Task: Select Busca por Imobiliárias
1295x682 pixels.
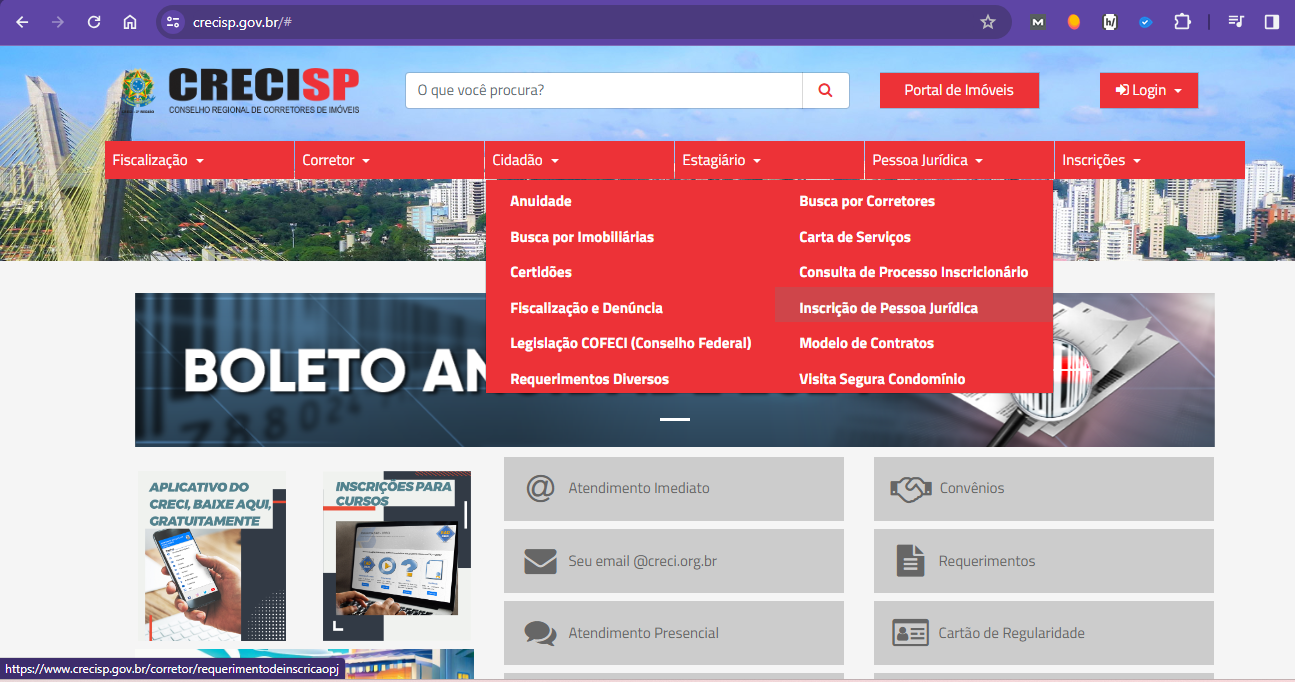Action: [x=582, y=237]
